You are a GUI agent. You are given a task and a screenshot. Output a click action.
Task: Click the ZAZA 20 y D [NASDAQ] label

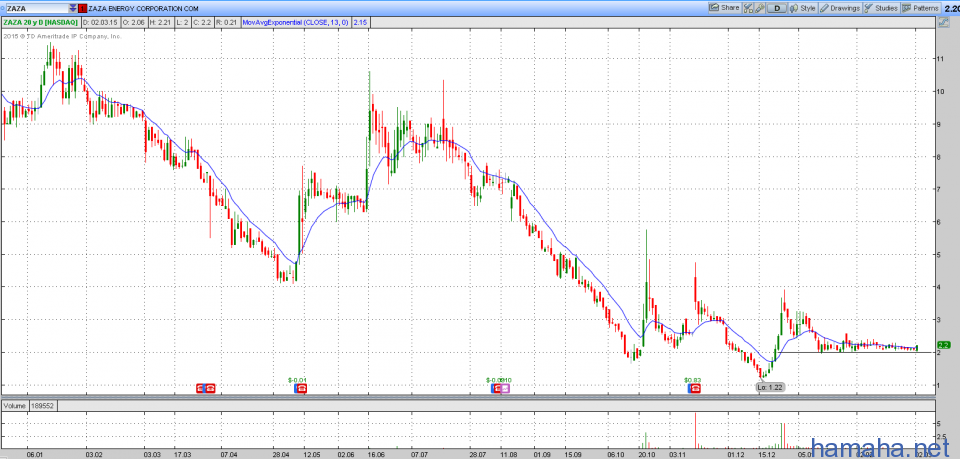[x=42, y=23]
